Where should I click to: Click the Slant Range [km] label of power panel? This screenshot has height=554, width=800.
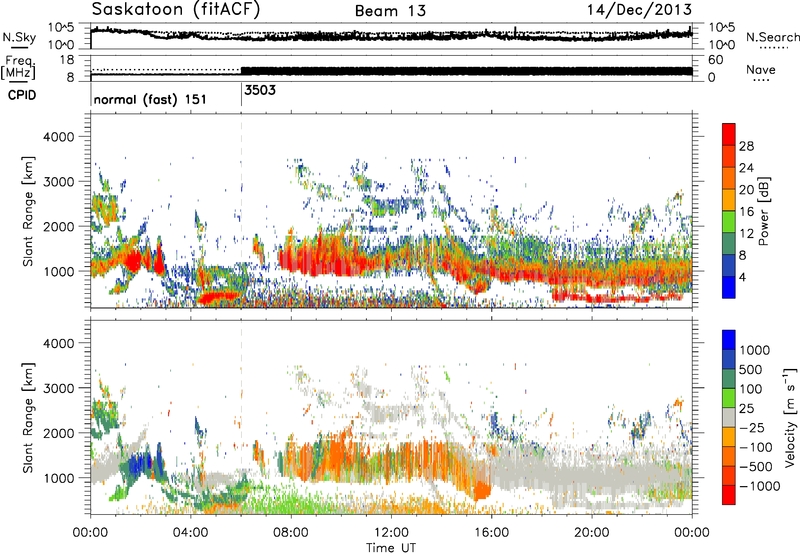pyautogui.click(x=28, y=211)
